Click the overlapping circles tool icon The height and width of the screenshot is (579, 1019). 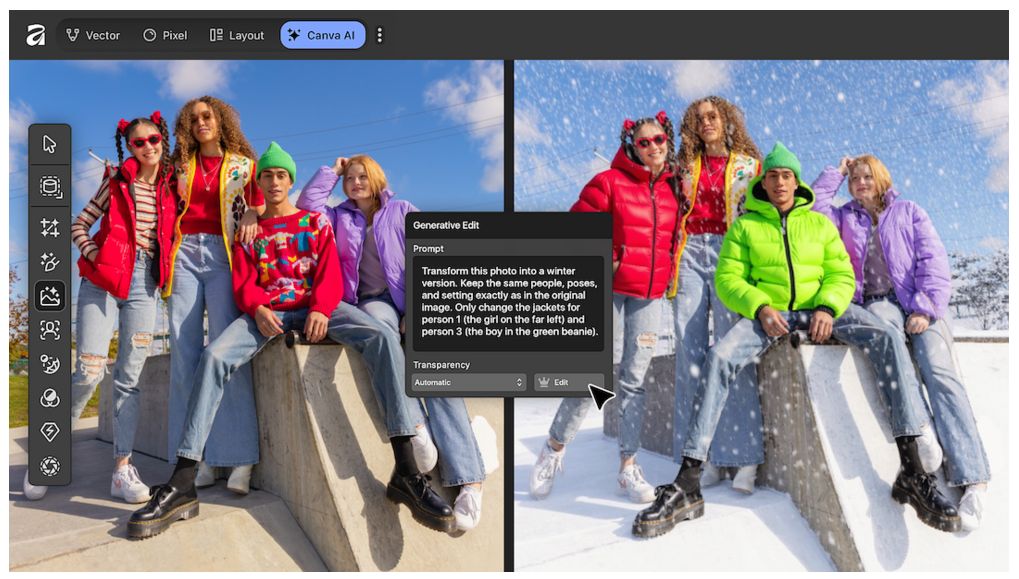pyautogui.click(x=50, y=398)
